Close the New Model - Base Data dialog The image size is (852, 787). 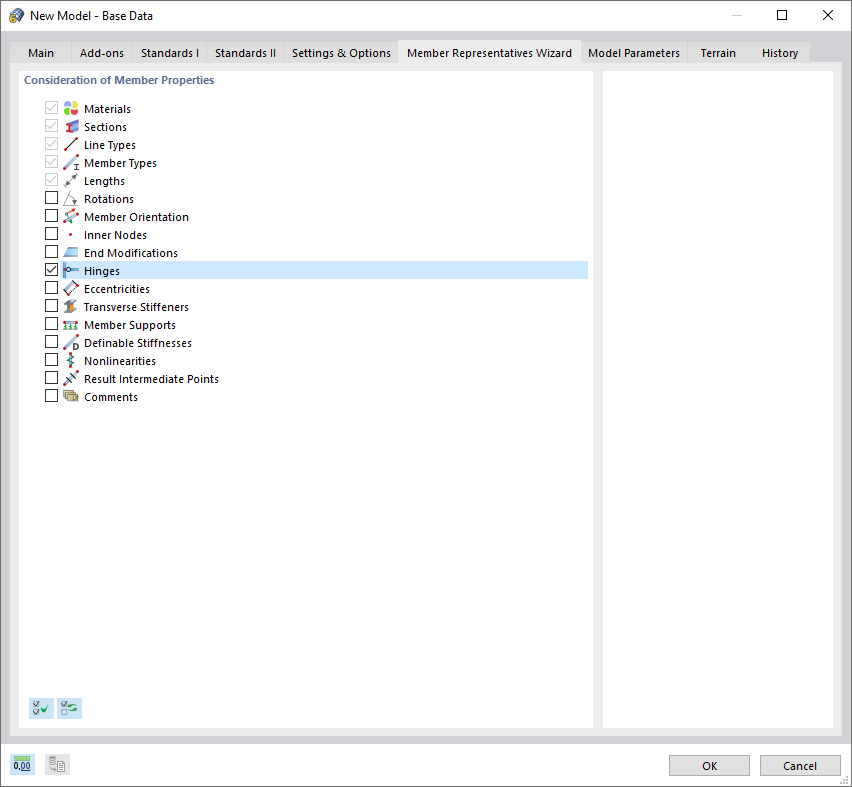pyautogui.click(x=828, y=15)
